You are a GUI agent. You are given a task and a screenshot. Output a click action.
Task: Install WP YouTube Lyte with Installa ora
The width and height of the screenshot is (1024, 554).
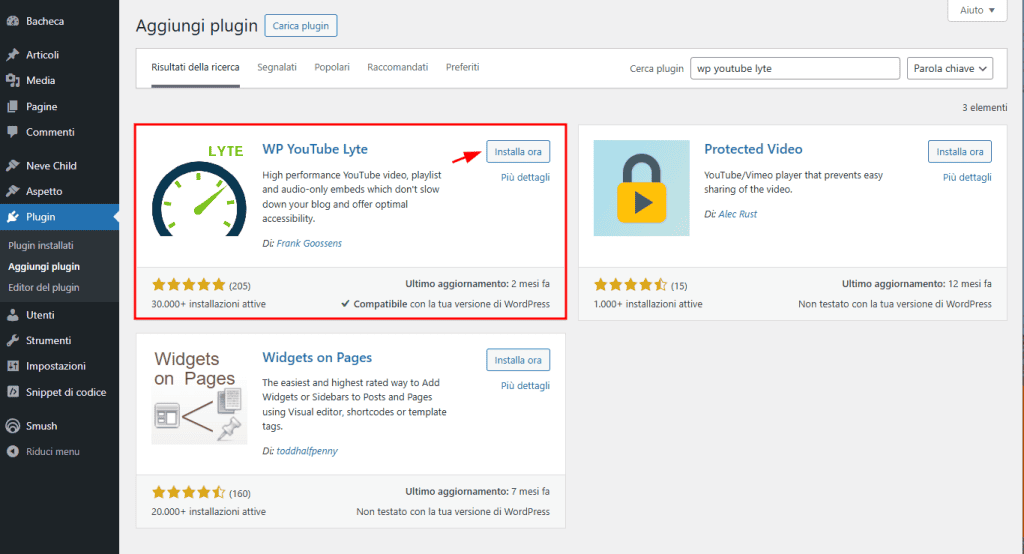[x=518, y=152]
